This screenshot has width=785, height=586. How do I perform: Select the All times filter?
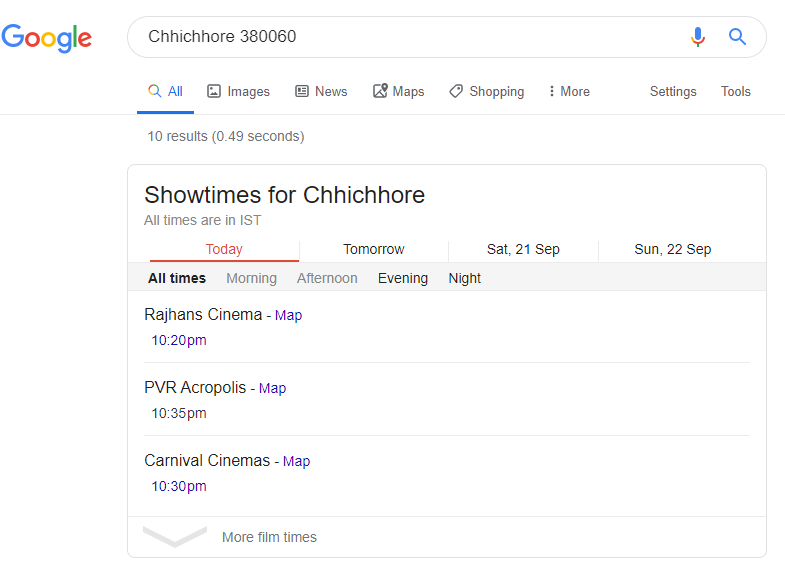click(x=177, y=278)
